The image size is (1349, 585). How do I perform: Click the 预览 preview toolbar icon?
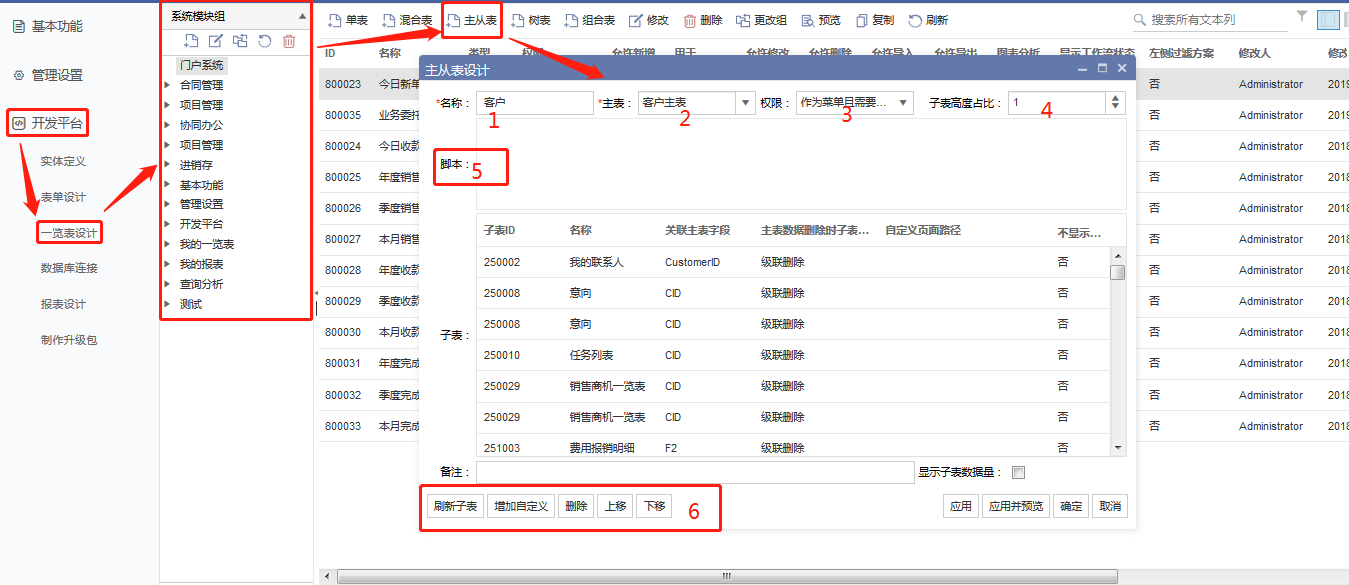(x=806, y=20)
